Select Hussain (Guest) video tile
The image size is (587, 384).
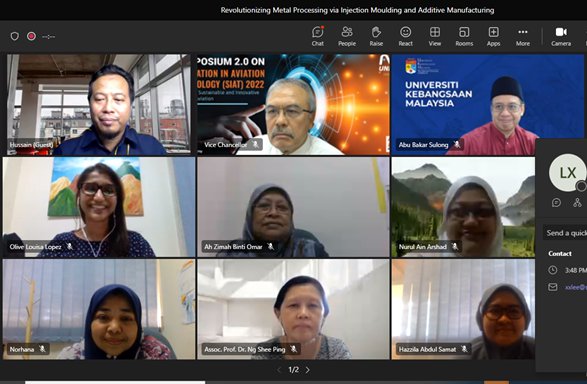pyautogui.click(x=99, y=105)
